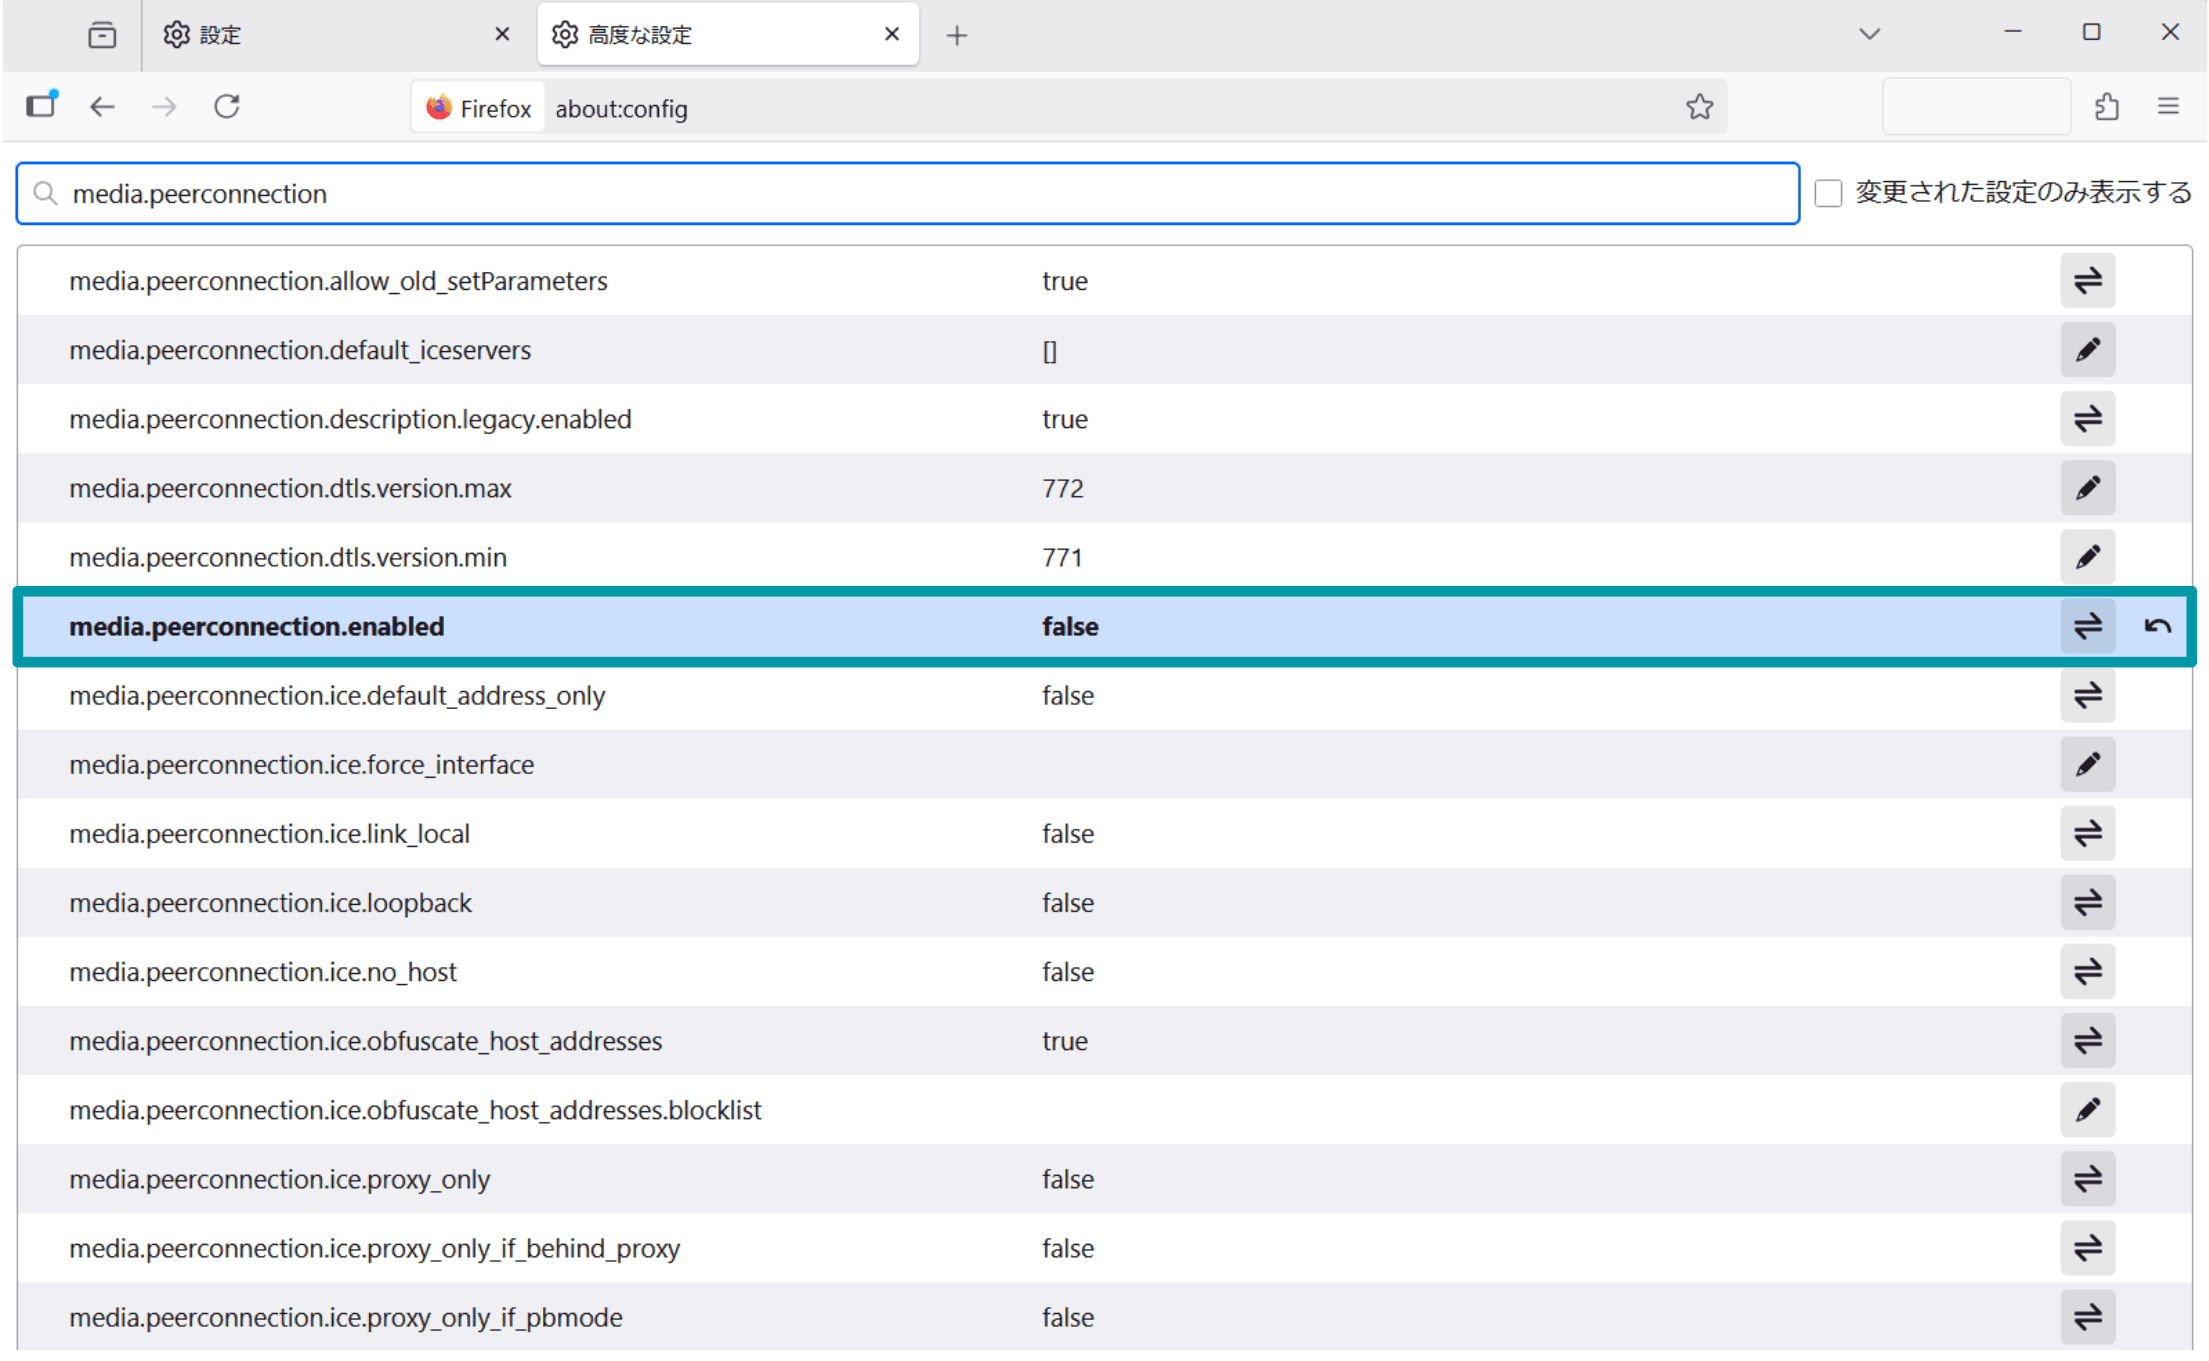
Task: Open a new tab with the plus button
Action: coord(956,36)
